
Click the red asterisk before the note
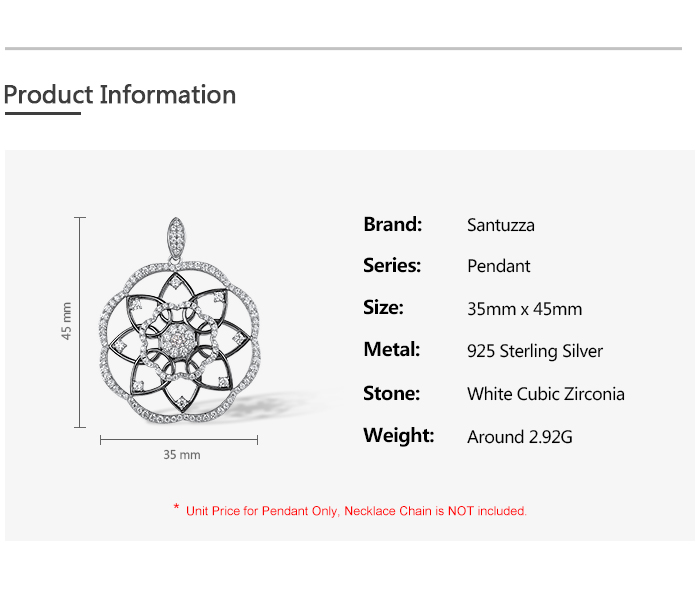(x=176, y=509)
